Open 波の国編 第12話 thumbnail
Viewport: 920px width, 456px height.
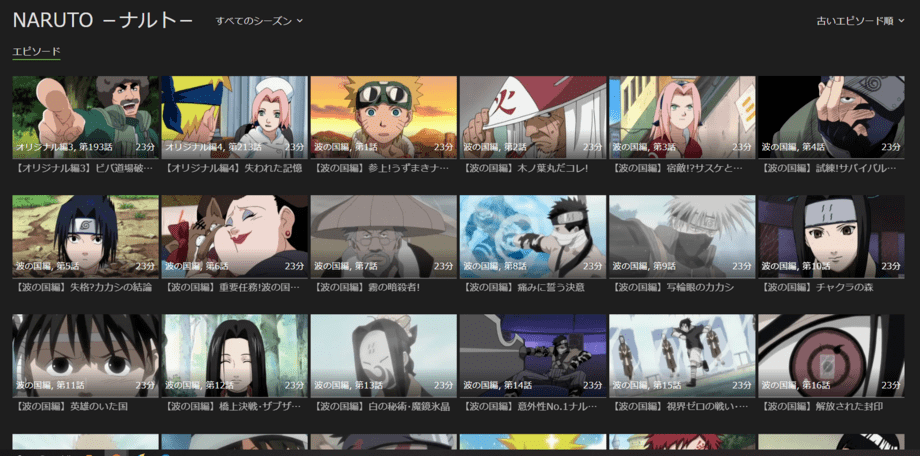tap(235, 356)
